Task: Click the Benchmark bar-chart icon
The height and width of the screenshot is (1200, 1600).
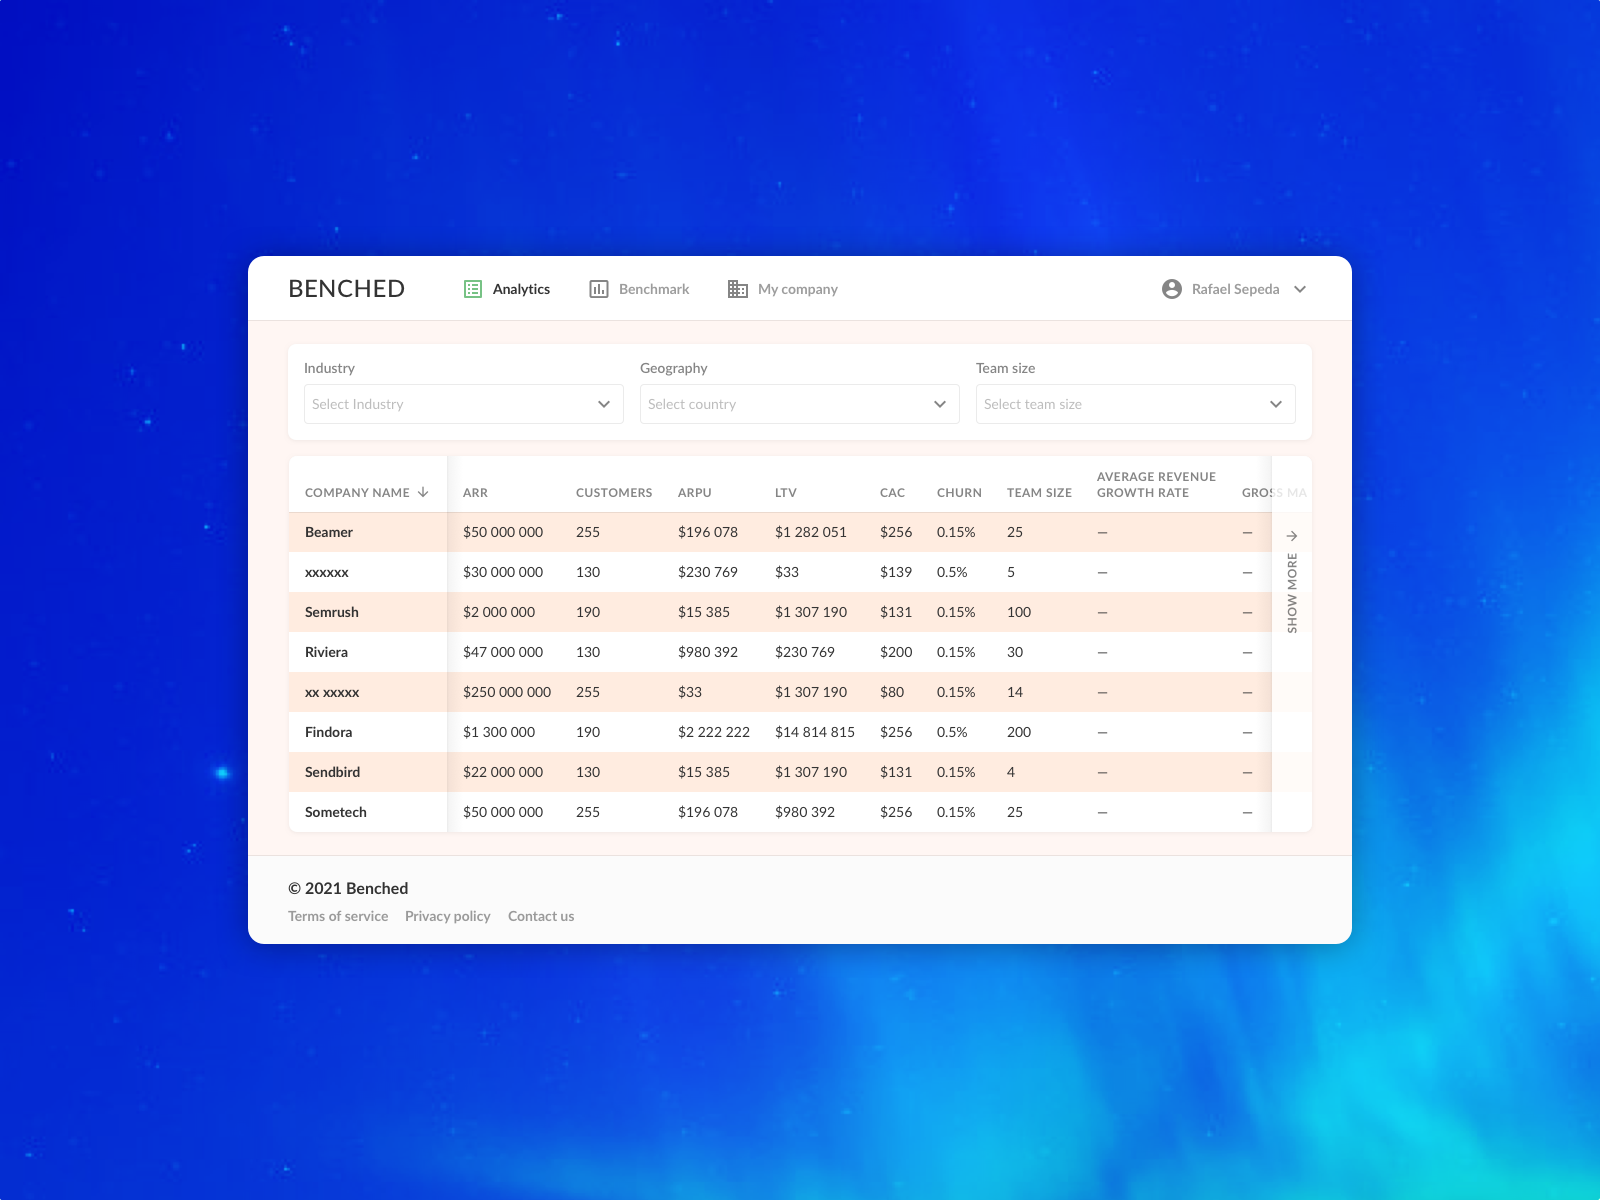Action: click(x=598, y=288)
